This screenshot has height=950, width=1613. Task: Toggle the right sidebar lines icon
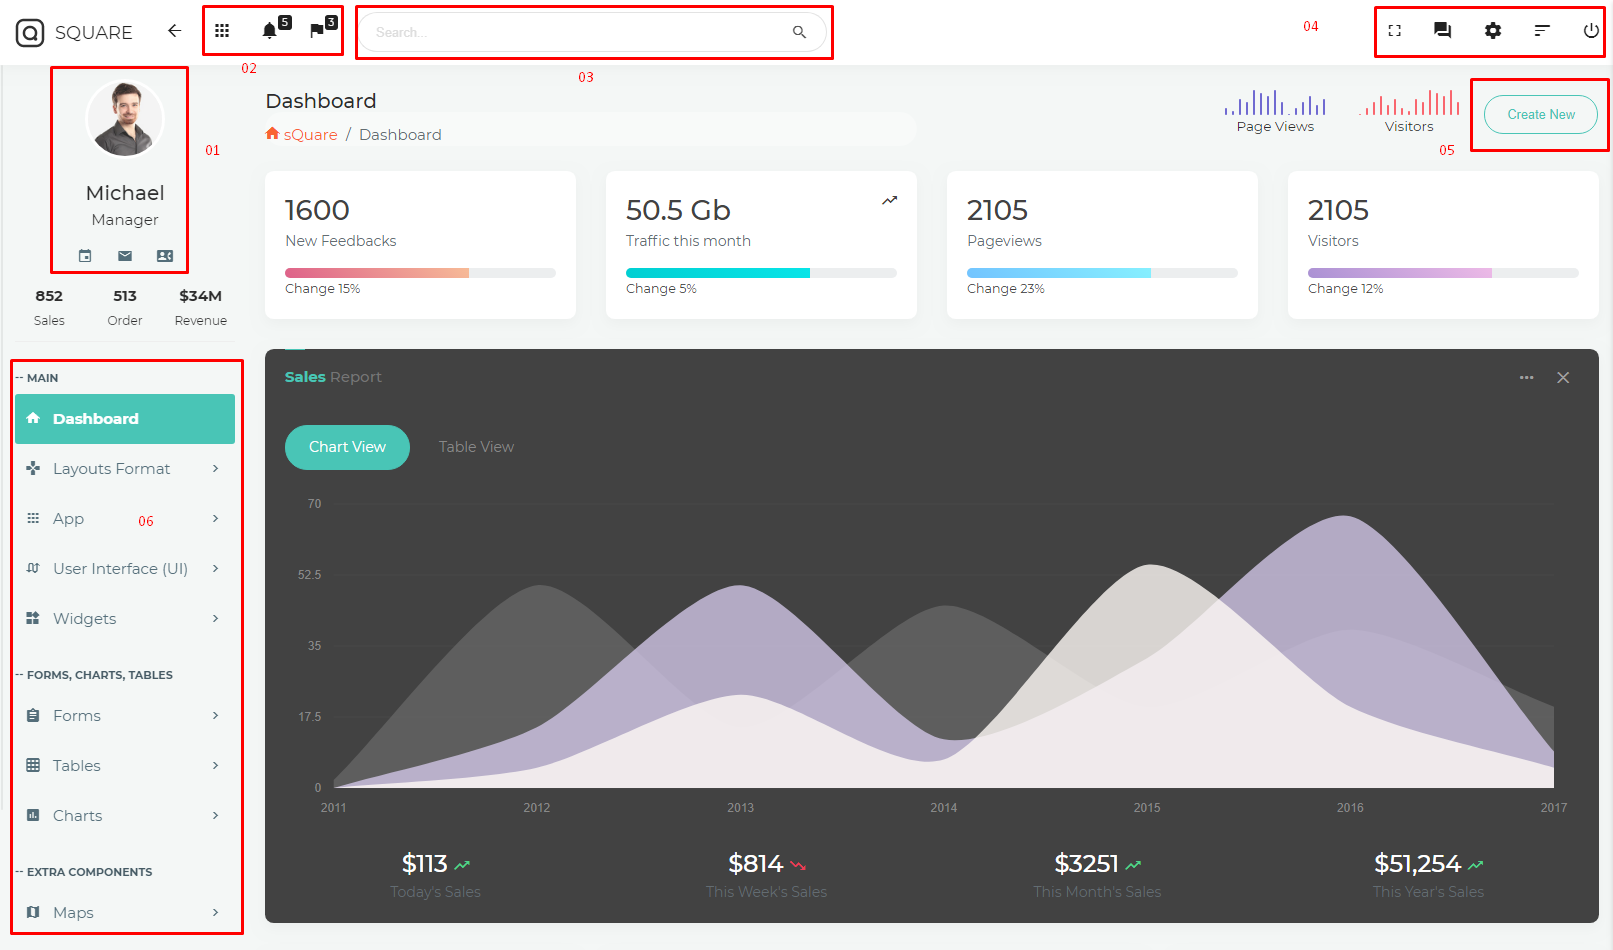pyautogui.click(x=1542, y=31)
